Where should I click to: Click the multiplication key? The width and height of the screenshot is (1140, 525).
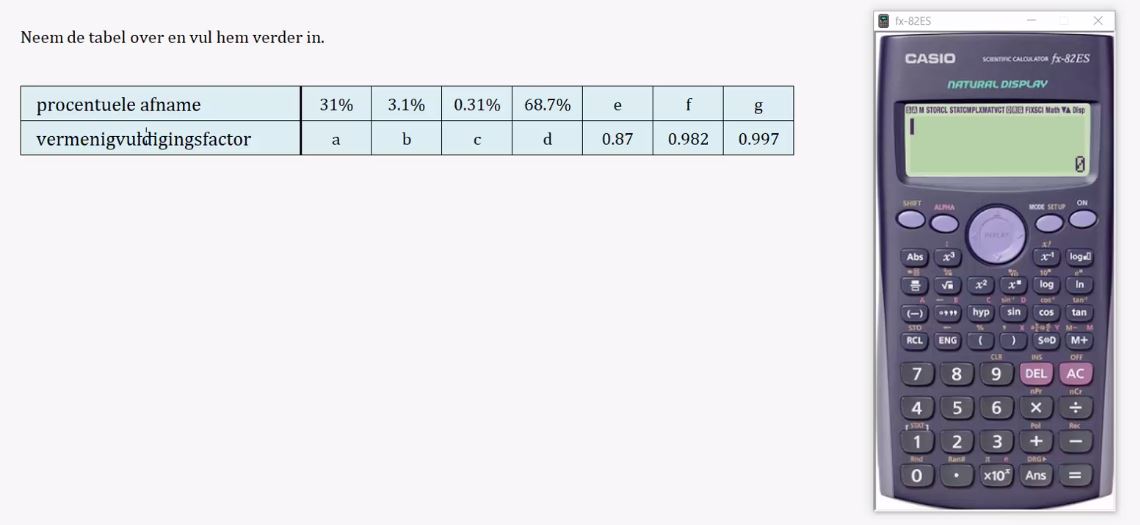point(1035,407)
